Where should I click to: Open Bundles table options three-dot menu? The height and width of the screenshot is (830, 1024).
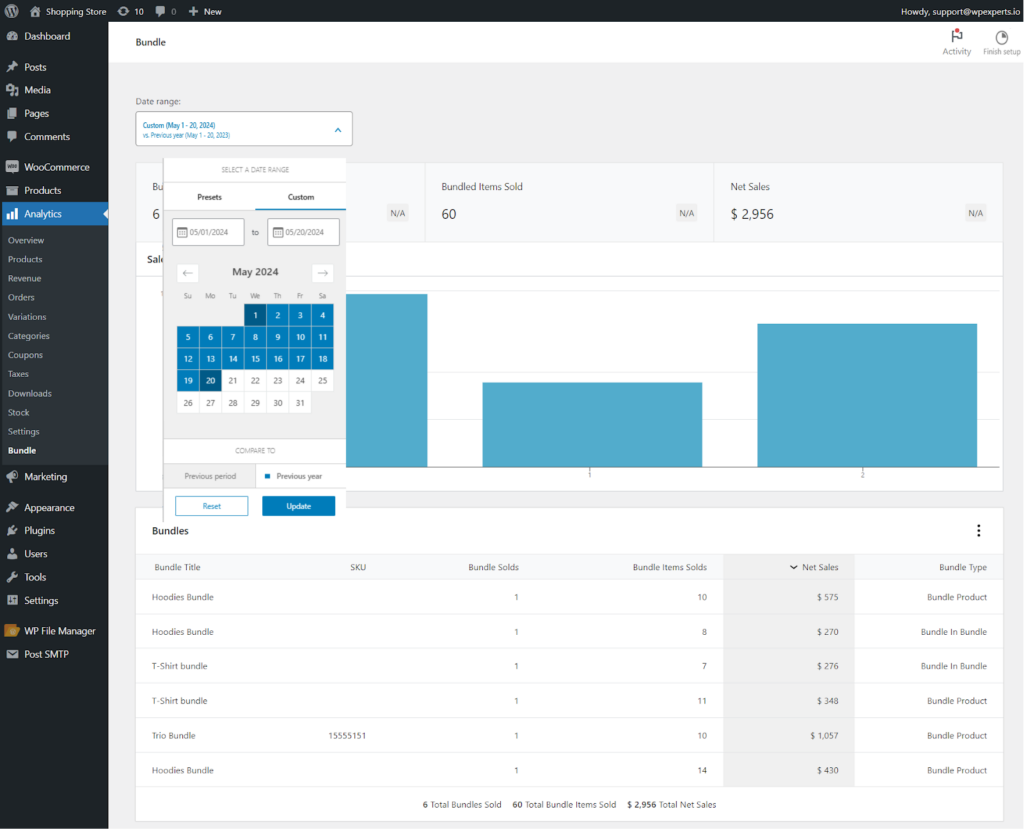[x=978, y=530]
